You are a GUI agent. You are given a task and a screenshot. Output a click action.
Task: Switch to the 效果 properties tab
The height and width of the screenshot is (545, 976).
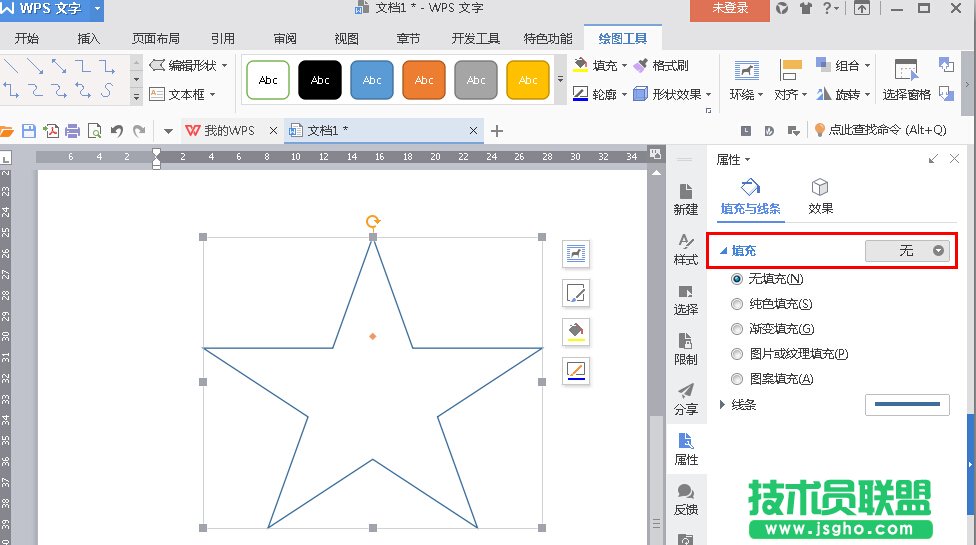(x=820, y=196)
